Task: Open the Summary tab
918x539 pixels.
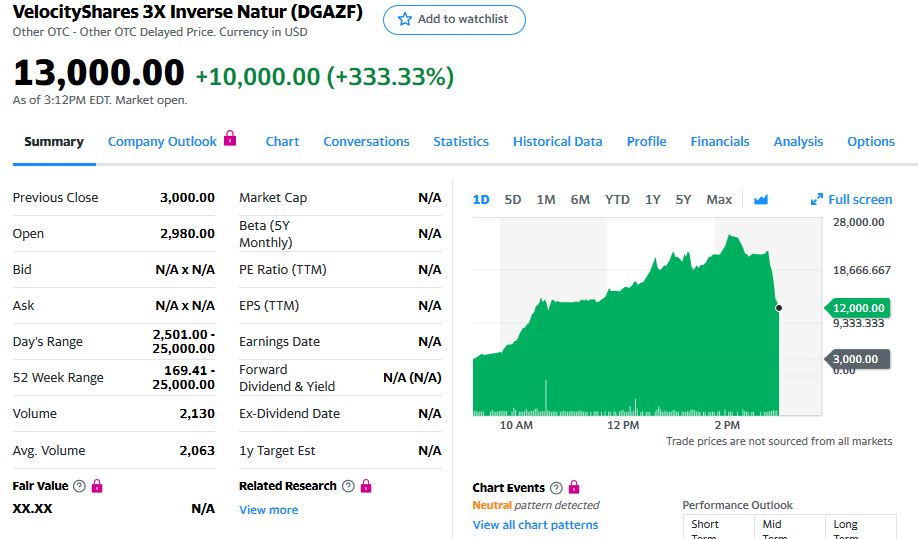Action: coord(54,142)
